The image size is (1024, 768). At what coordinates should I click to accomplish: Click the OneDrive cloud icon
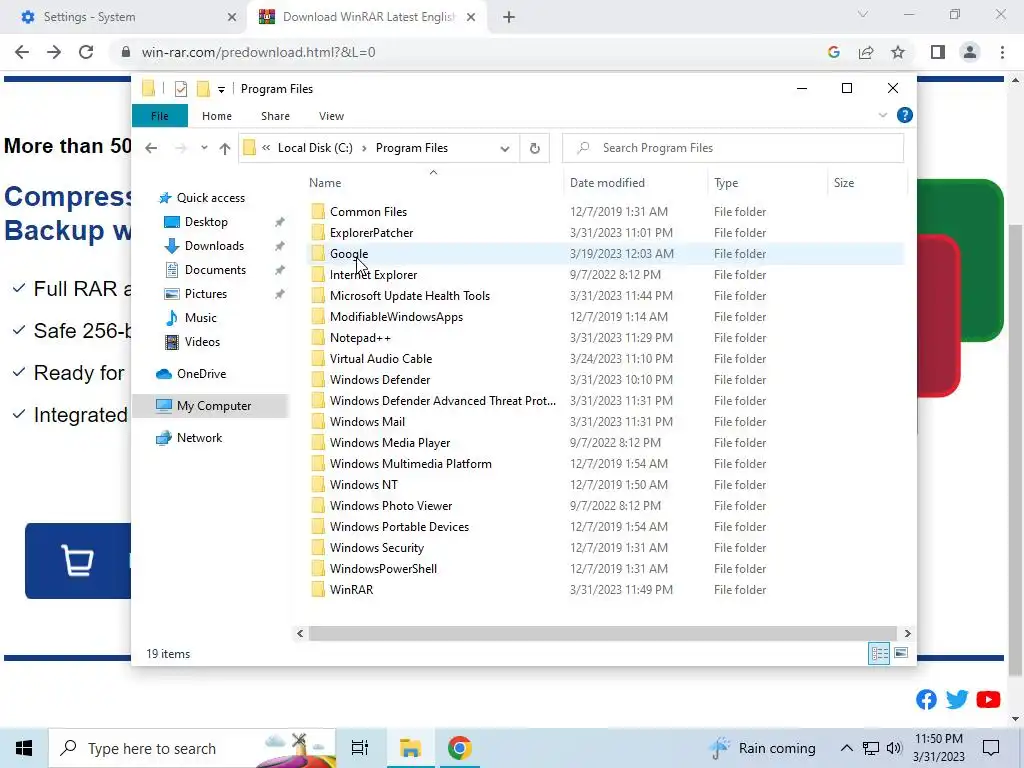click(164, 374)
